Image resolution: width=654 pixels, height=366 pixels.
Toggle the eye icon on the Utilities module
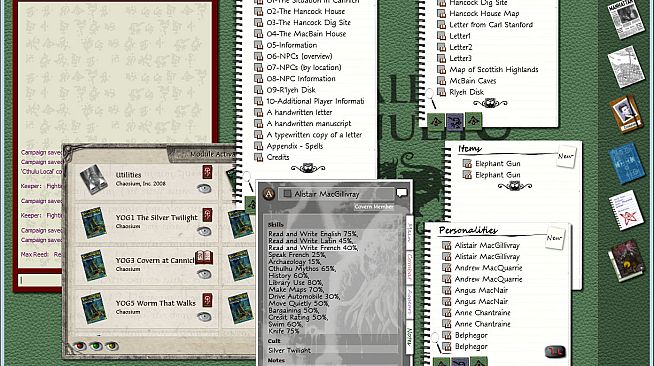click(204, 189)
